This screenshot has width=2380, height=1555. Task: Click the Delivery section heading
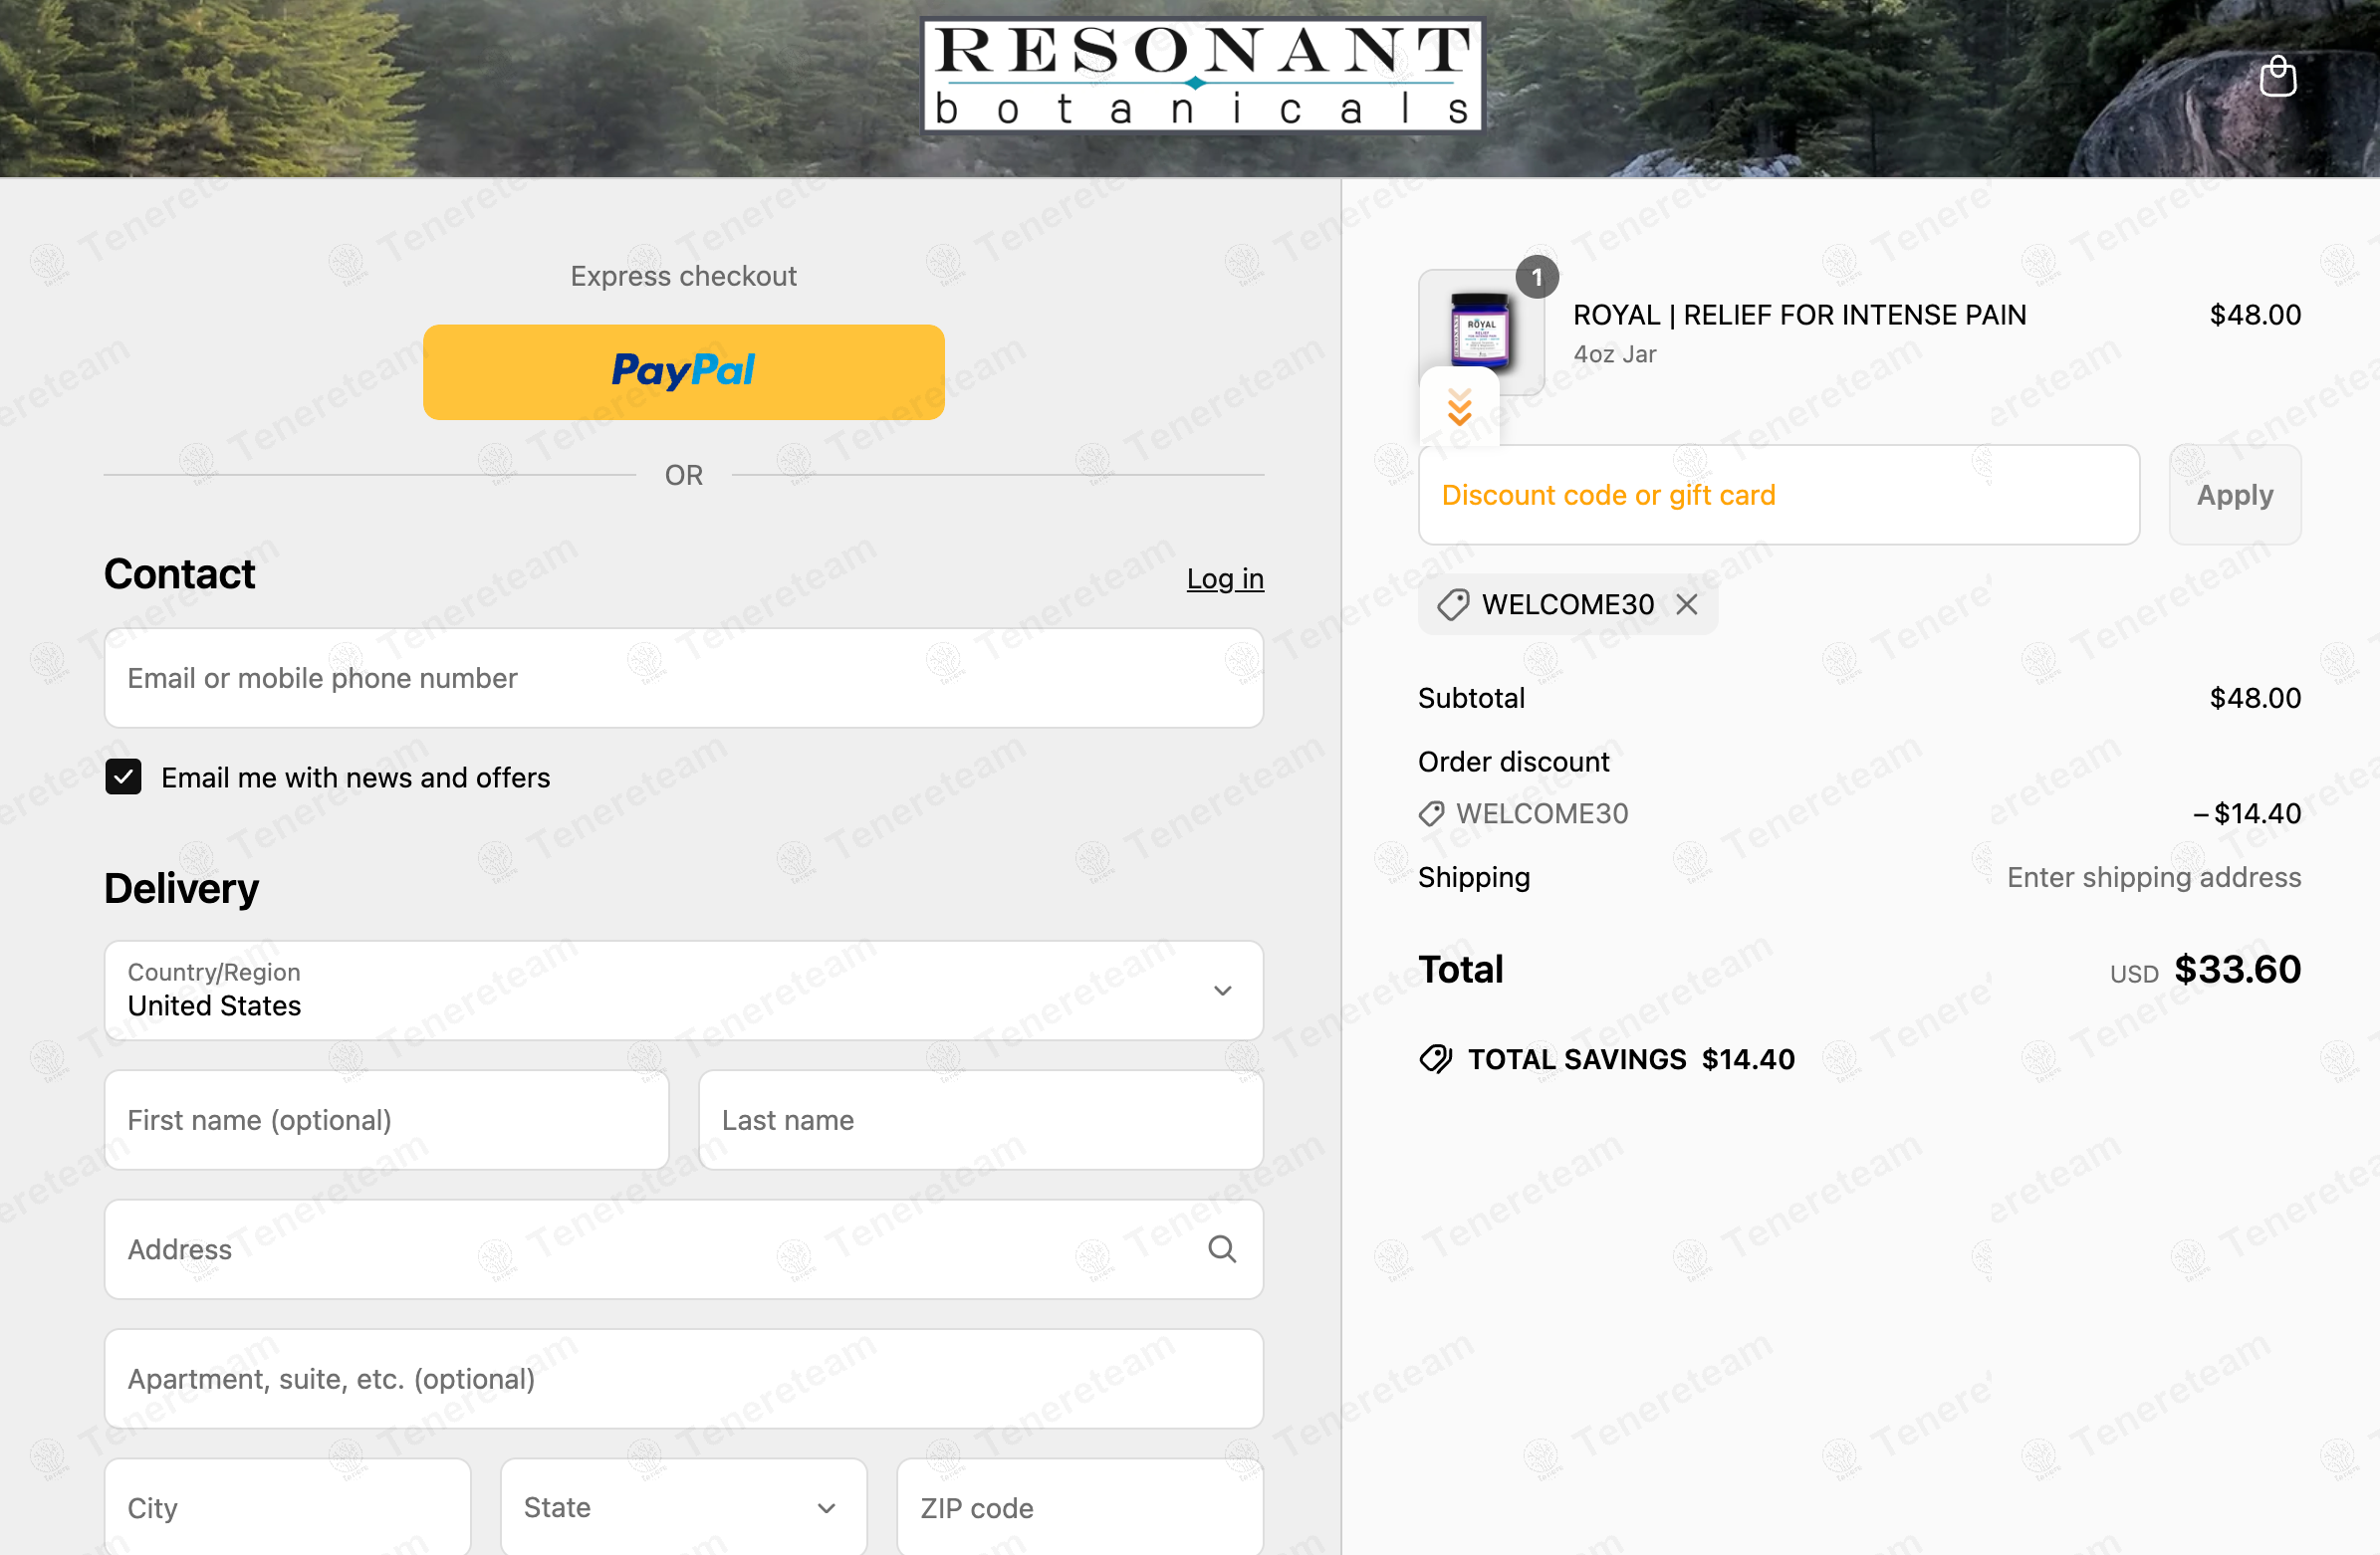[181, 887]
